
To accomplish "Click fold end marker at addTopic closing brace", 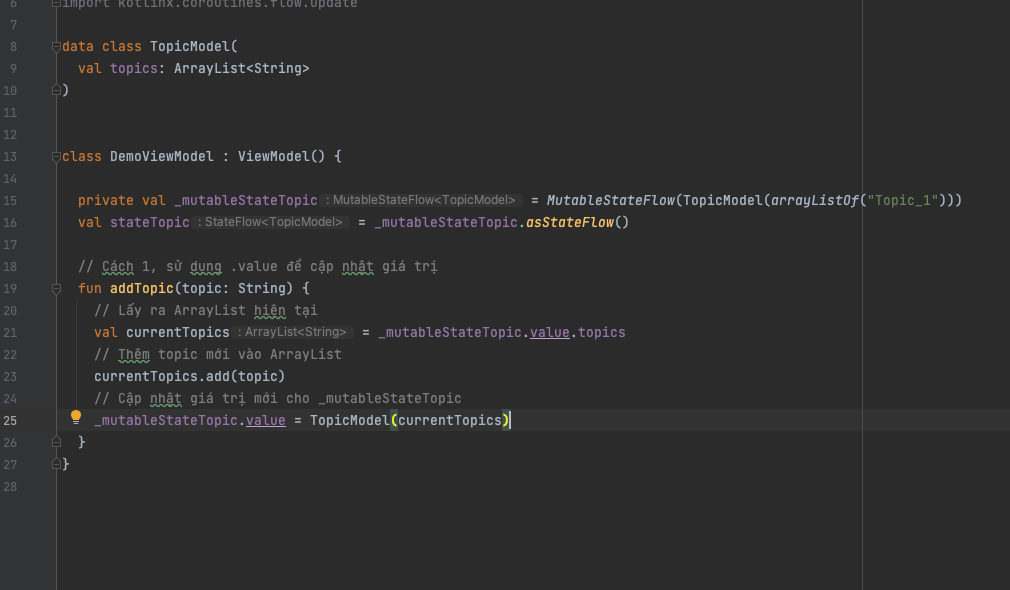I will click(x=57, y=442).
